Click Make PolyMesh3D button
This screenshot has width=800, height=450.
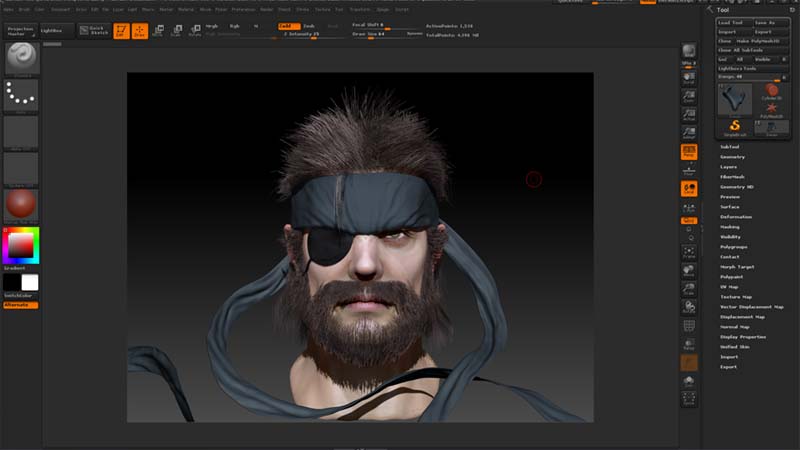point(762,41)
